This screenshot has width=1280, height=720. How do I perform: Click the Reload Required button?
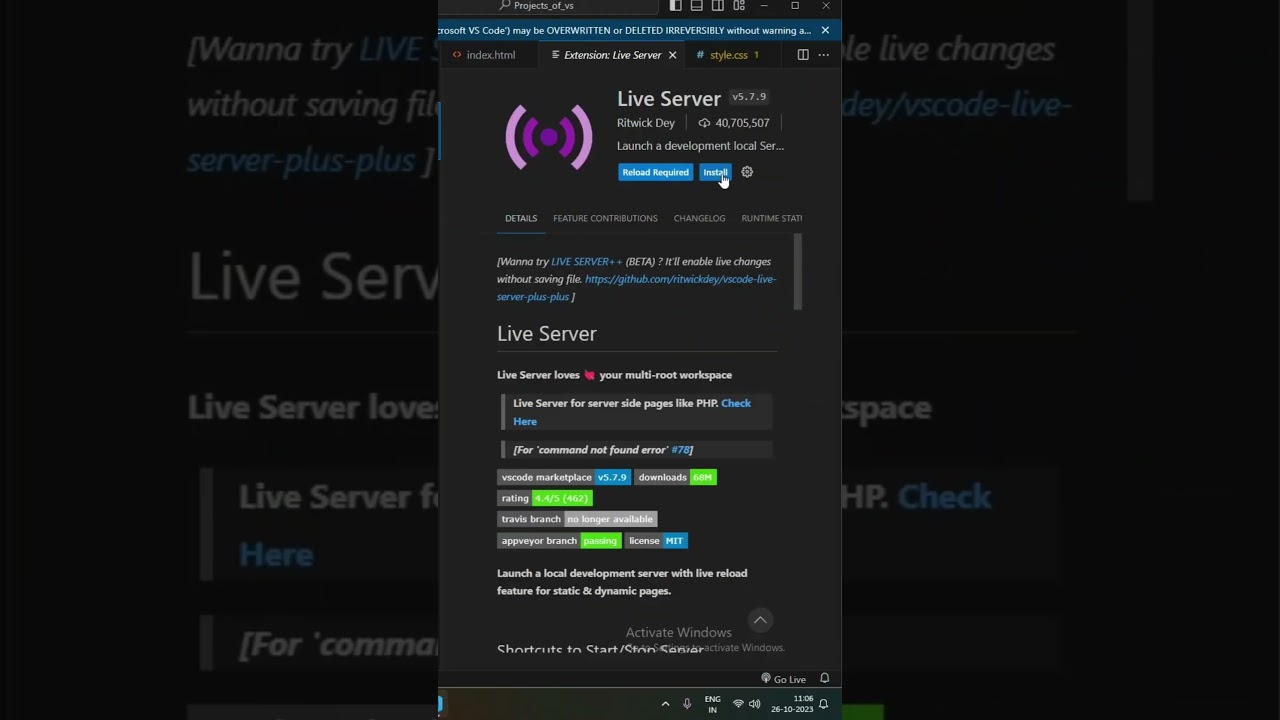pyautogui.click(x=655, y=172)
